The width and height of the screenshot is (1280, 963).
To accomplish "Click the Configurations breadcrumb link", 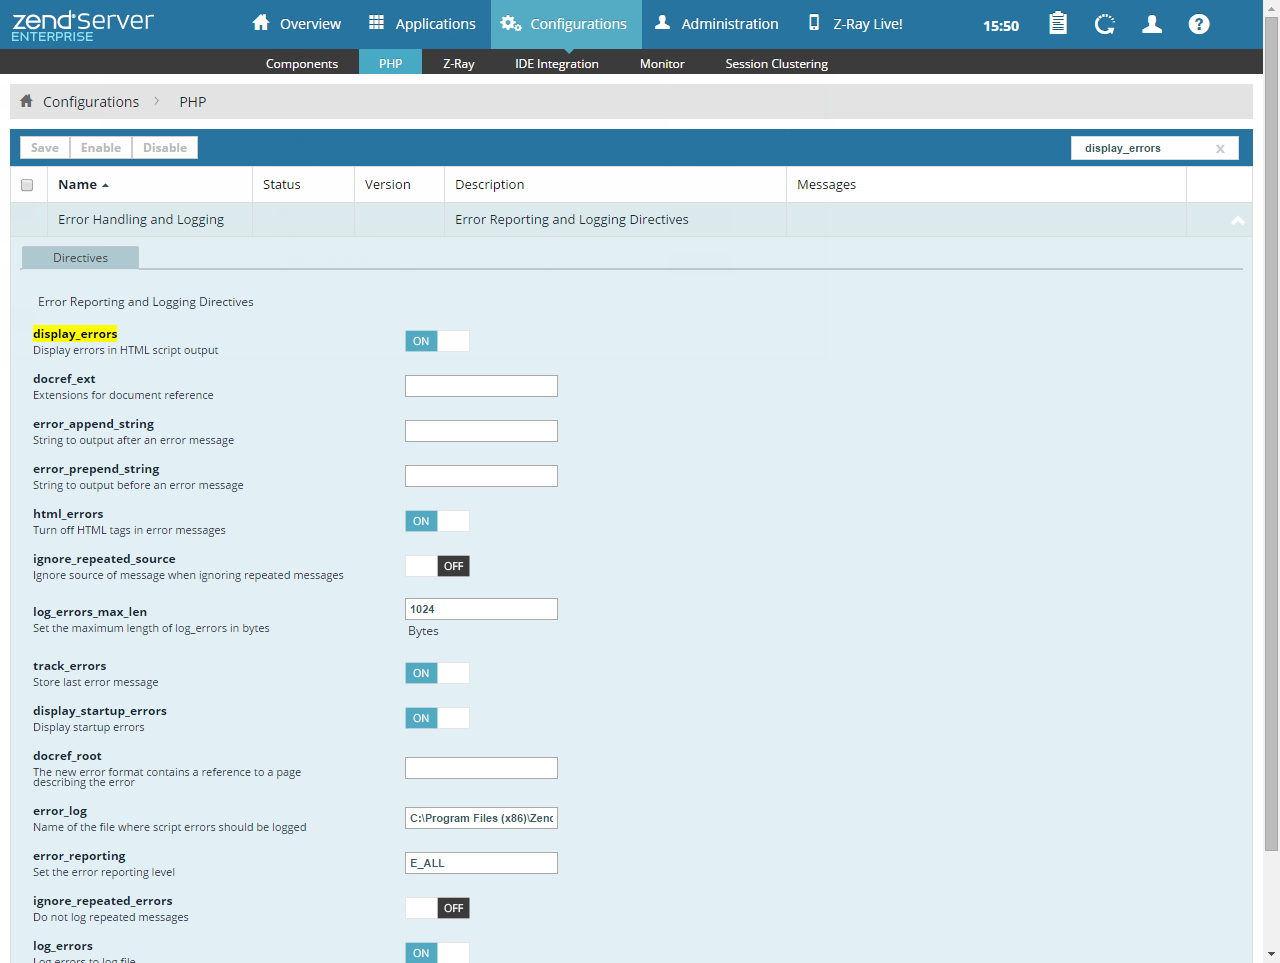I will coord(91,102).
